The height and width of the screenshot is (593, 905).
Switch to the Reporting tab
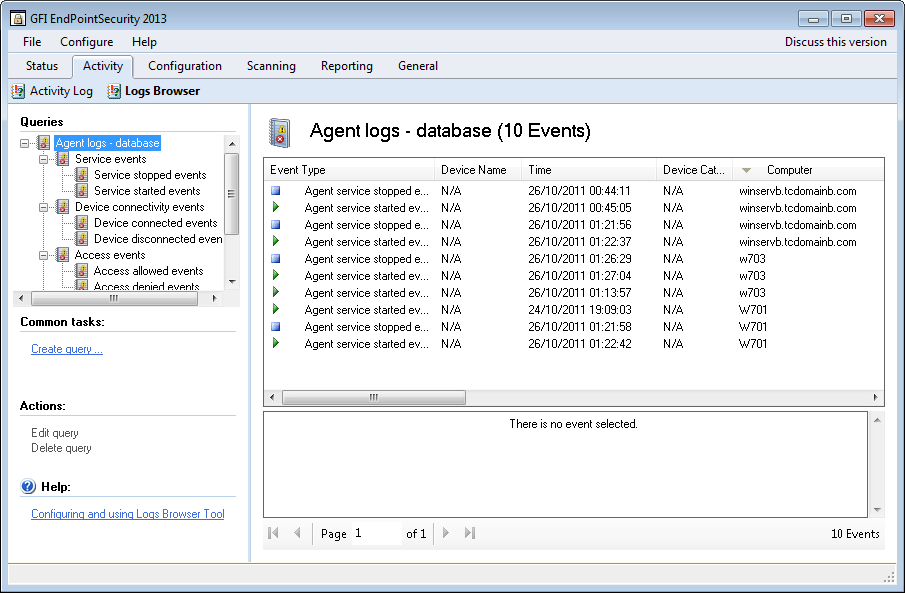[x=346, y=66]
